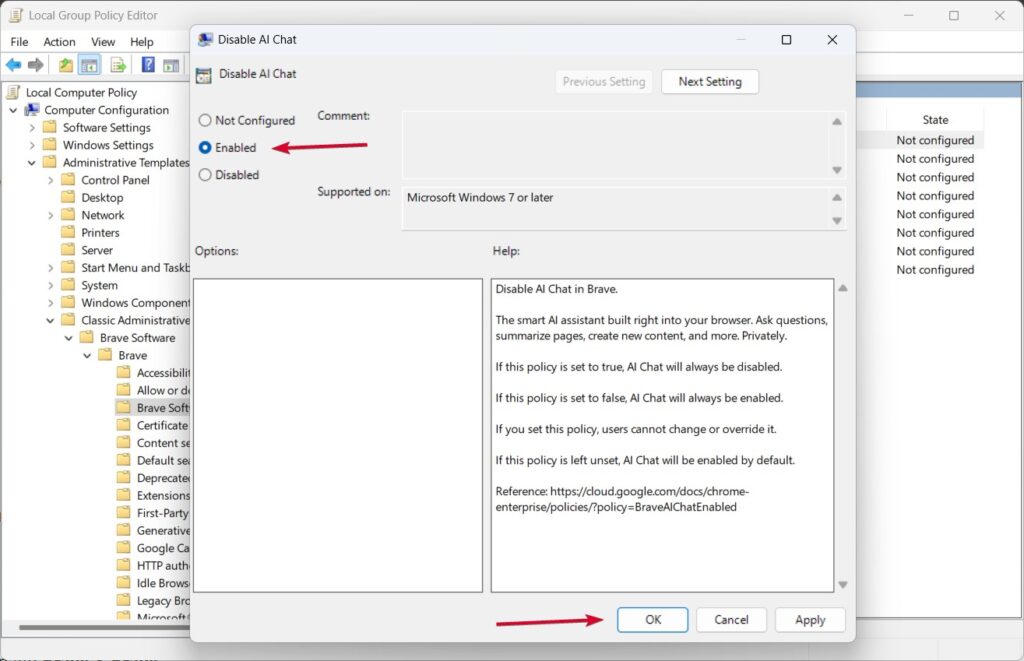
Task: Click the Deprecated folder icon
Action: pyautogui.click(x=123, y=477)
